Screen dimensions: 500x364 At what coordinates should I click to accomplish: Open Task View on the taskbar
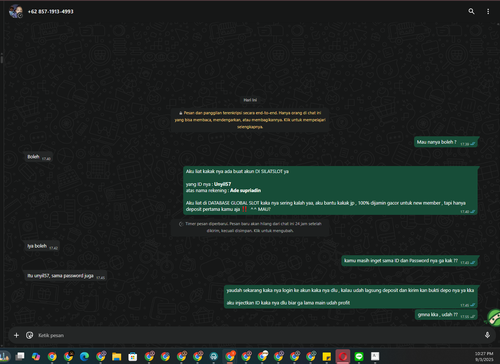[x=20, y=356]
